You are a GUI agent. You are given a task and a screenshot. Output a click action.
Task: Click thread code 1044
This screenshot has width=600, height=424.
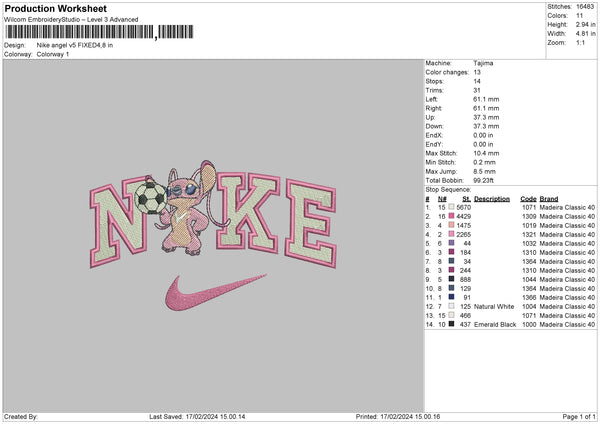(529, 279)
